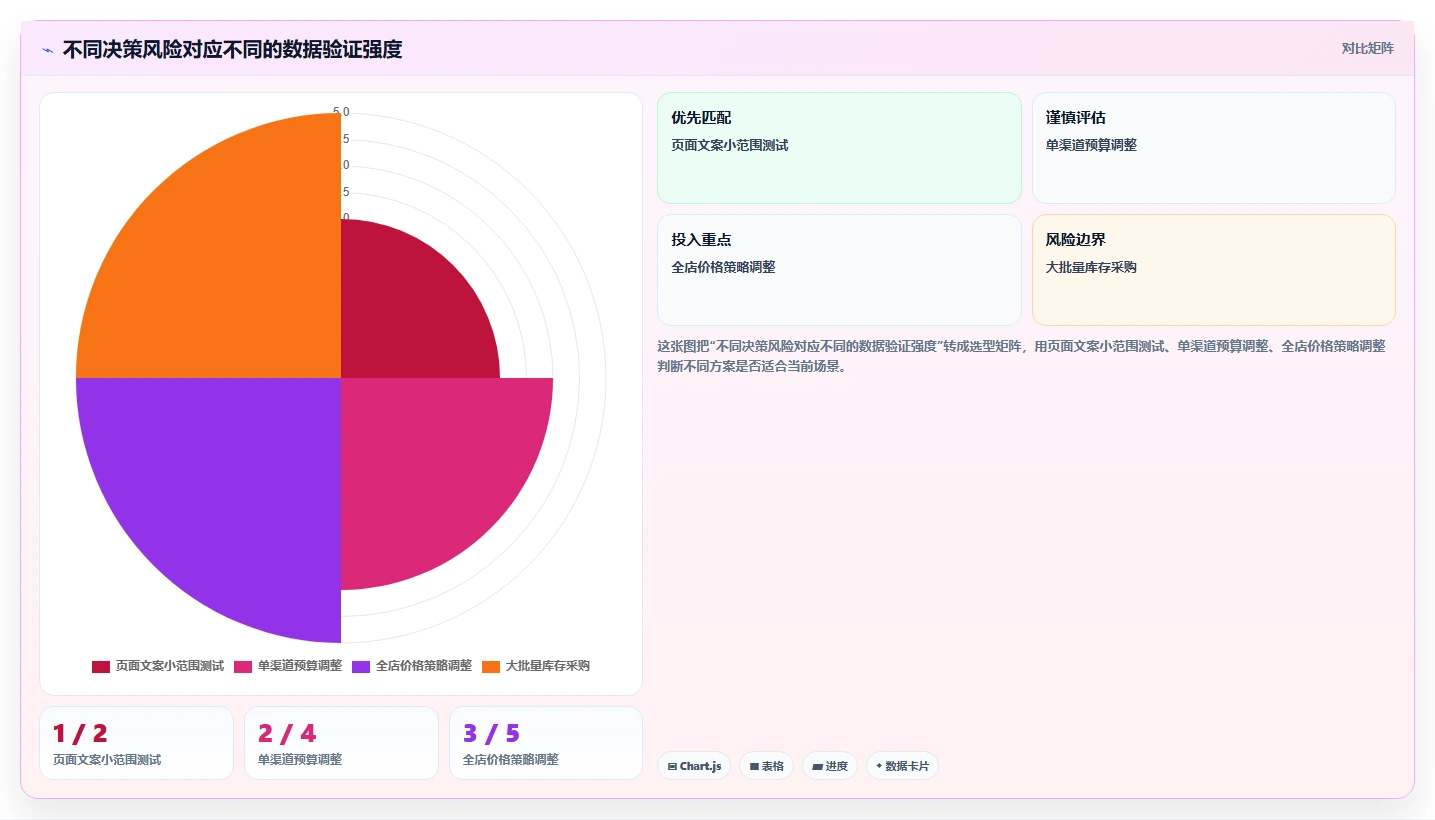Click the 5.0 axis tick label

341,112
